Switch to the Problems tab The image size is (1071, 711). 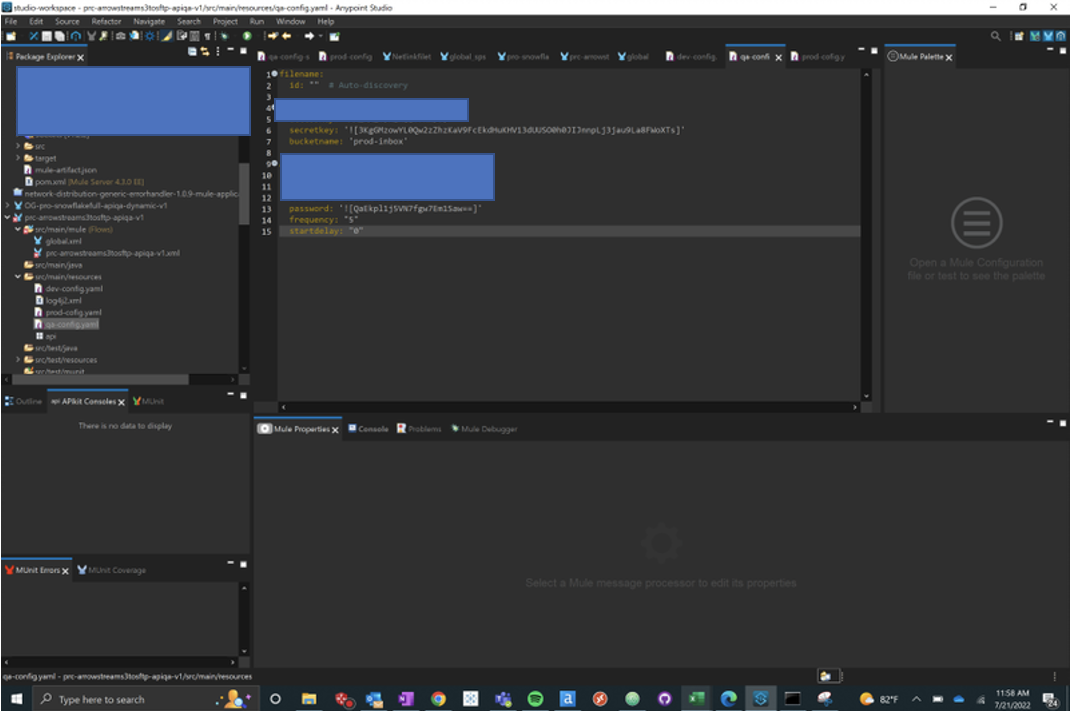coord(419,429)
